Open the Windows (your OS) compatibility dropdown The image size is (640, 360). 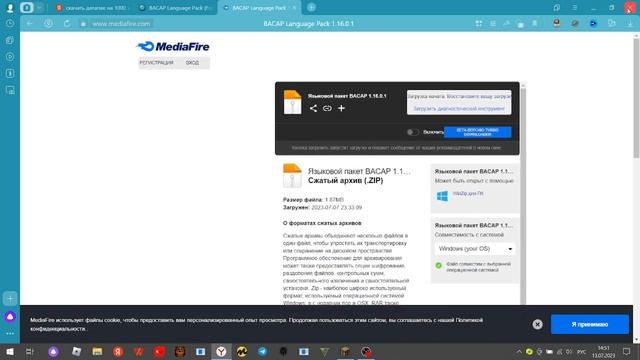475,249
